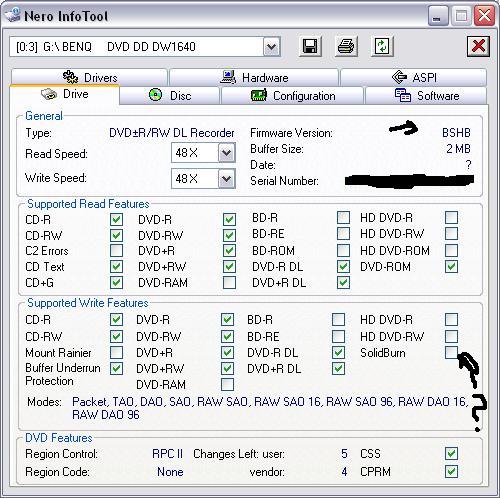Click the Region Code None value
Screen dimensions: 500x498
[x=170, y=472]
